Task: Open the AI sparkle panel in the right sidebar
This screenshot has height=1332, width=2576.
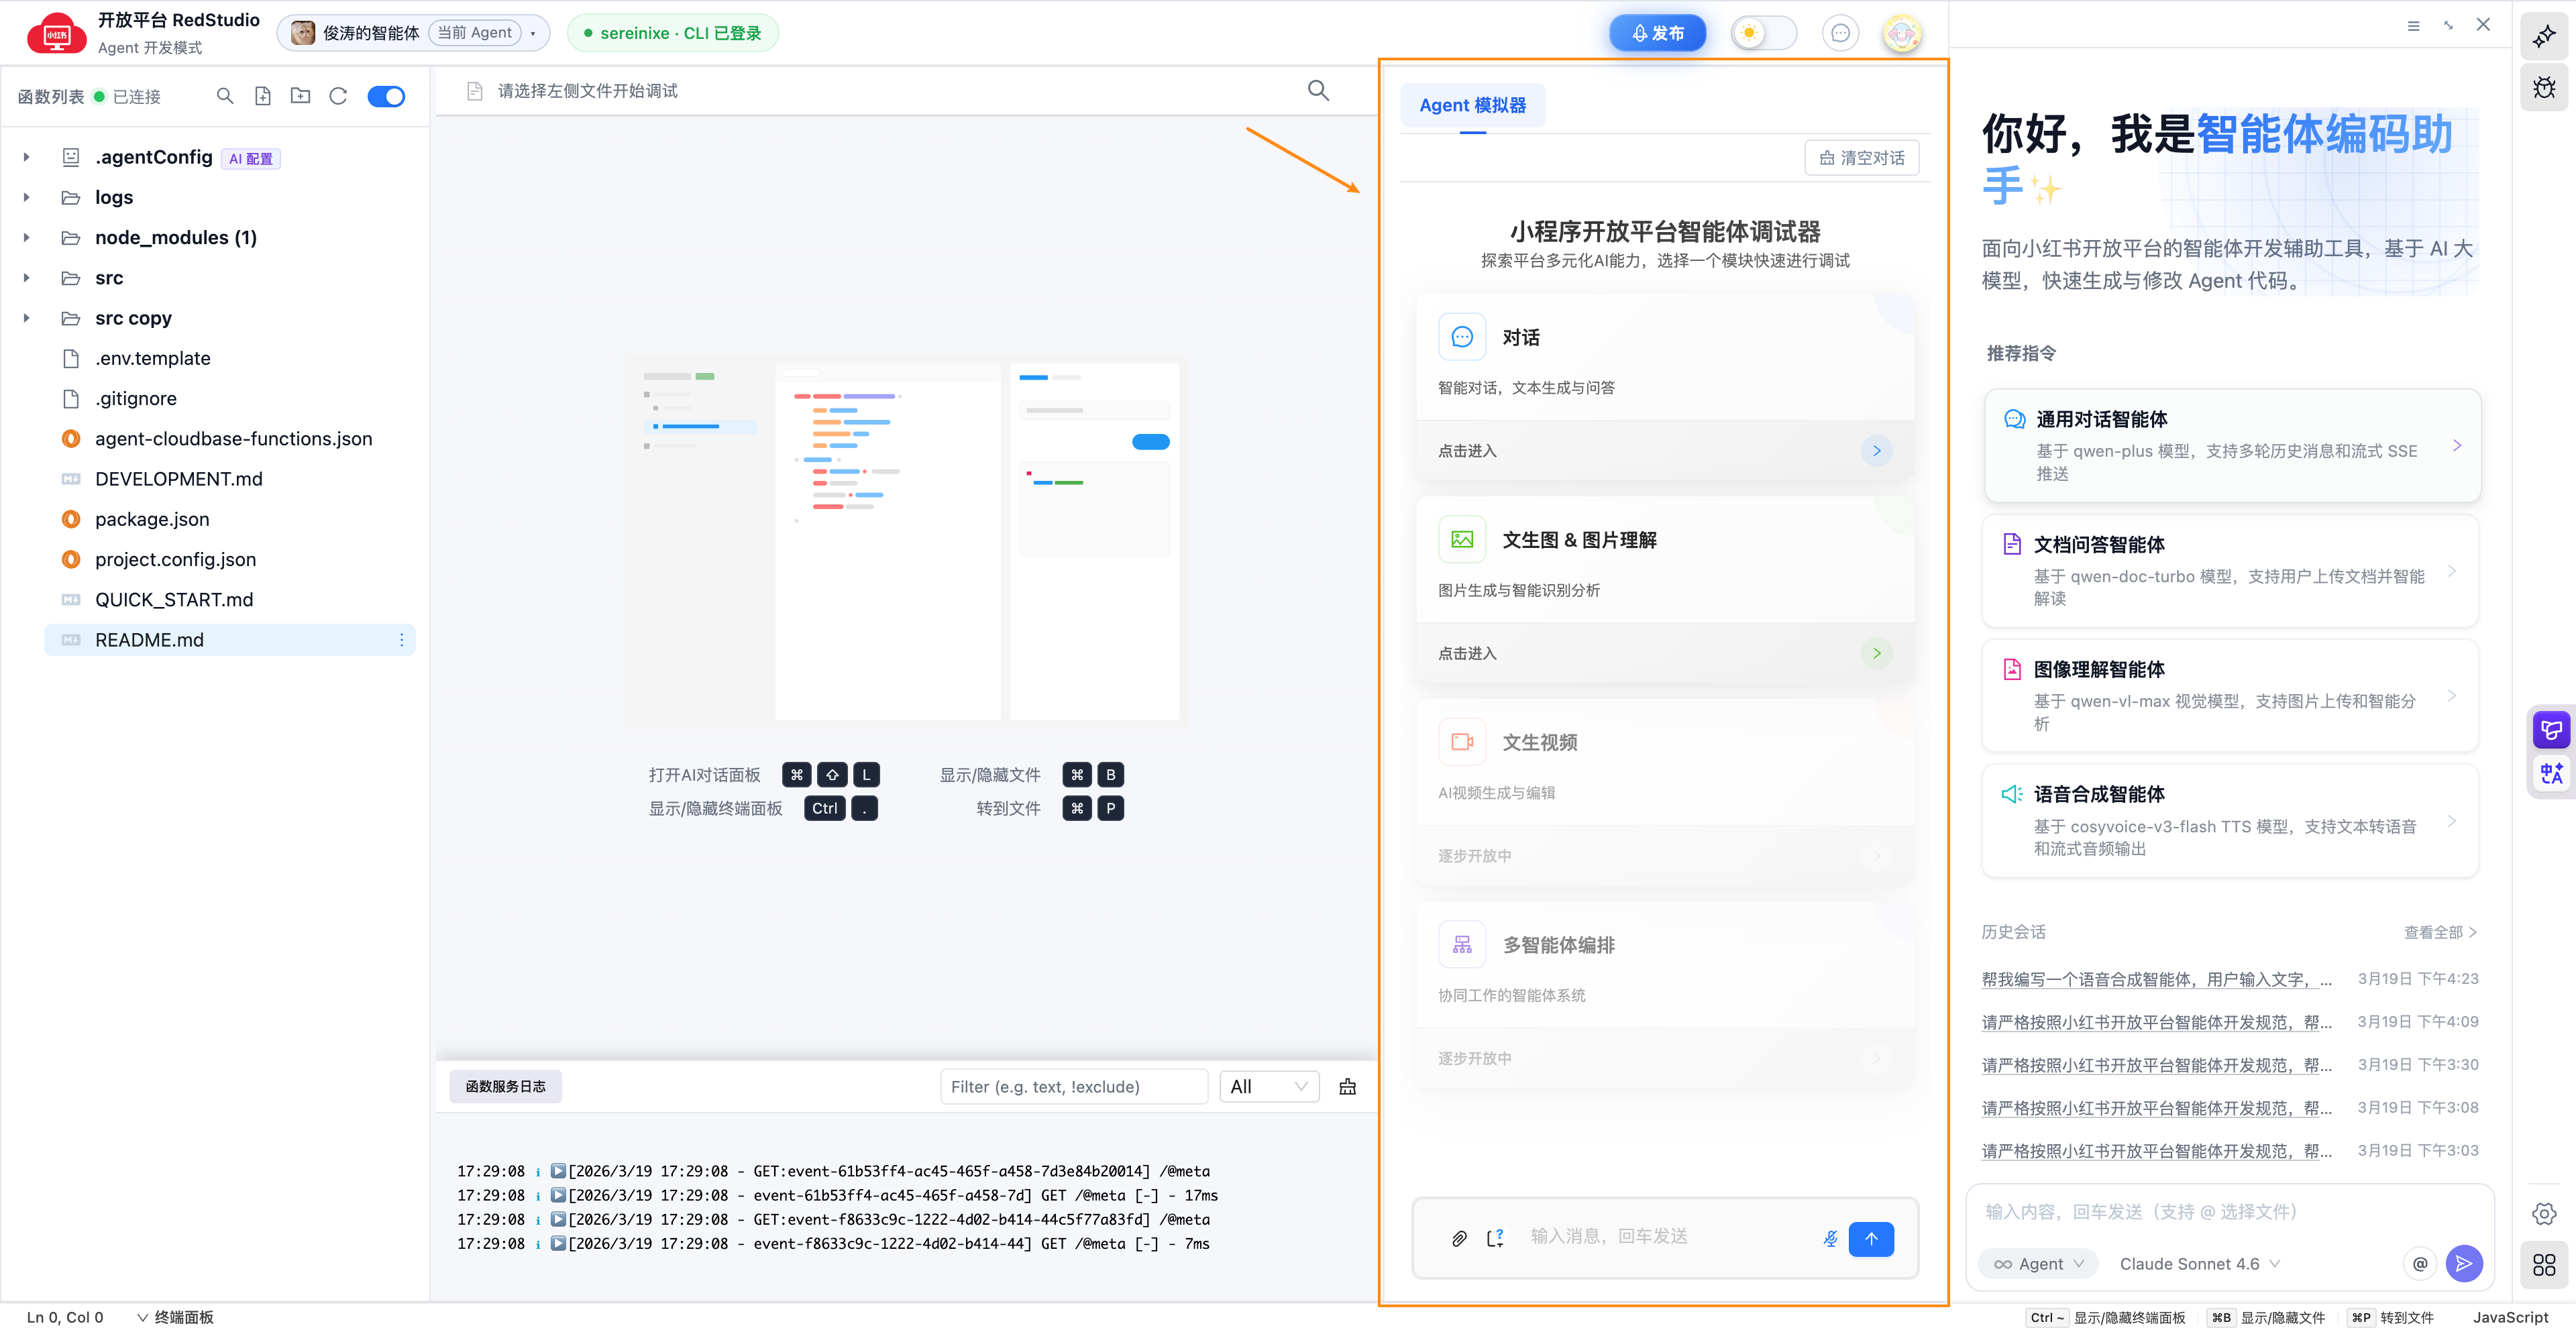Action: (x=2544, y=37)
